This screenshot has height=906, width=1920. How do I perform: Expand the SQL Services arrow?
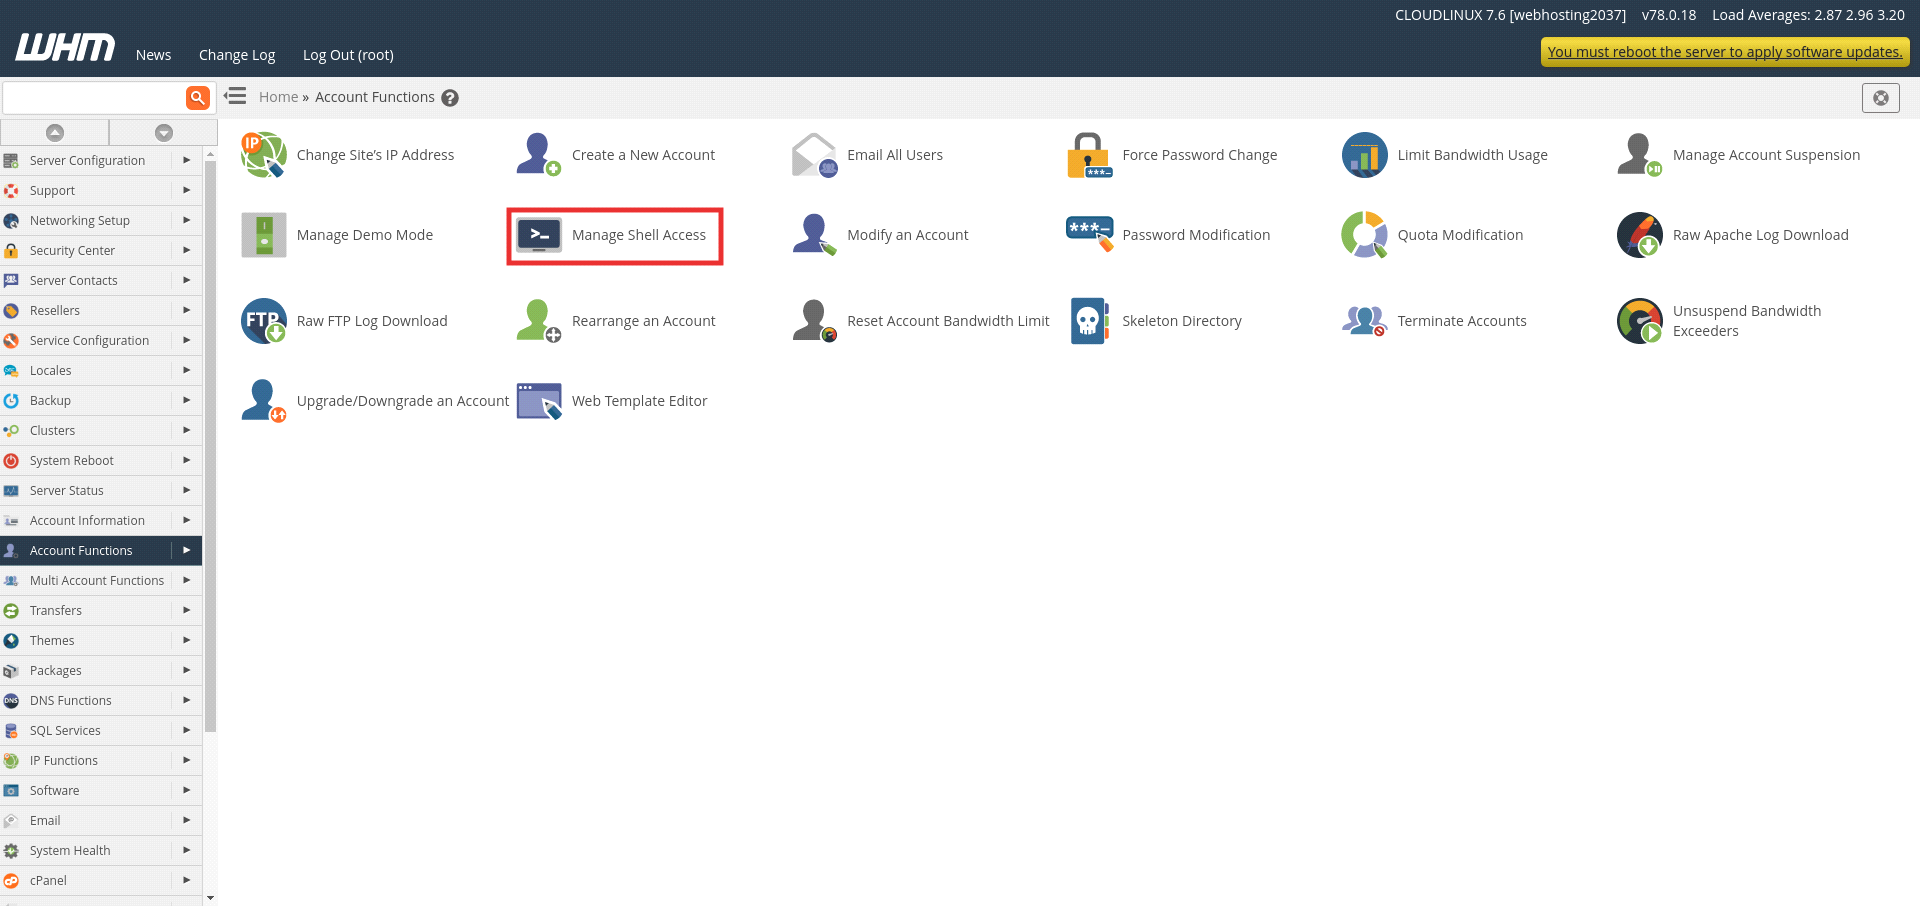[186, 730]
